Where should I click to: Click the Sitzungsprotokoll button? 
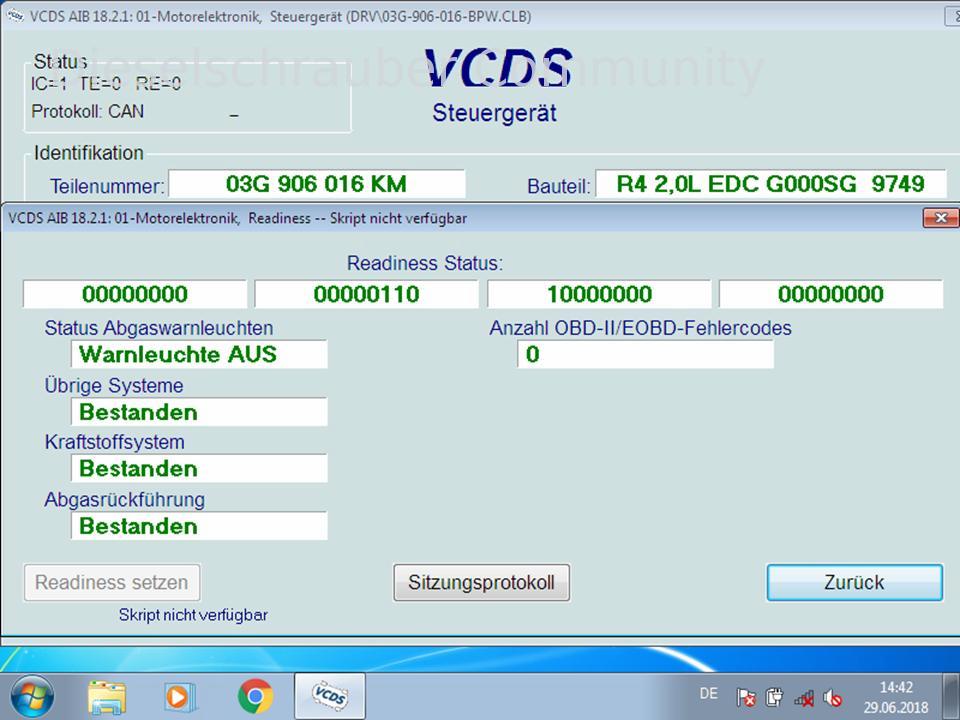(x=482, y=582)
